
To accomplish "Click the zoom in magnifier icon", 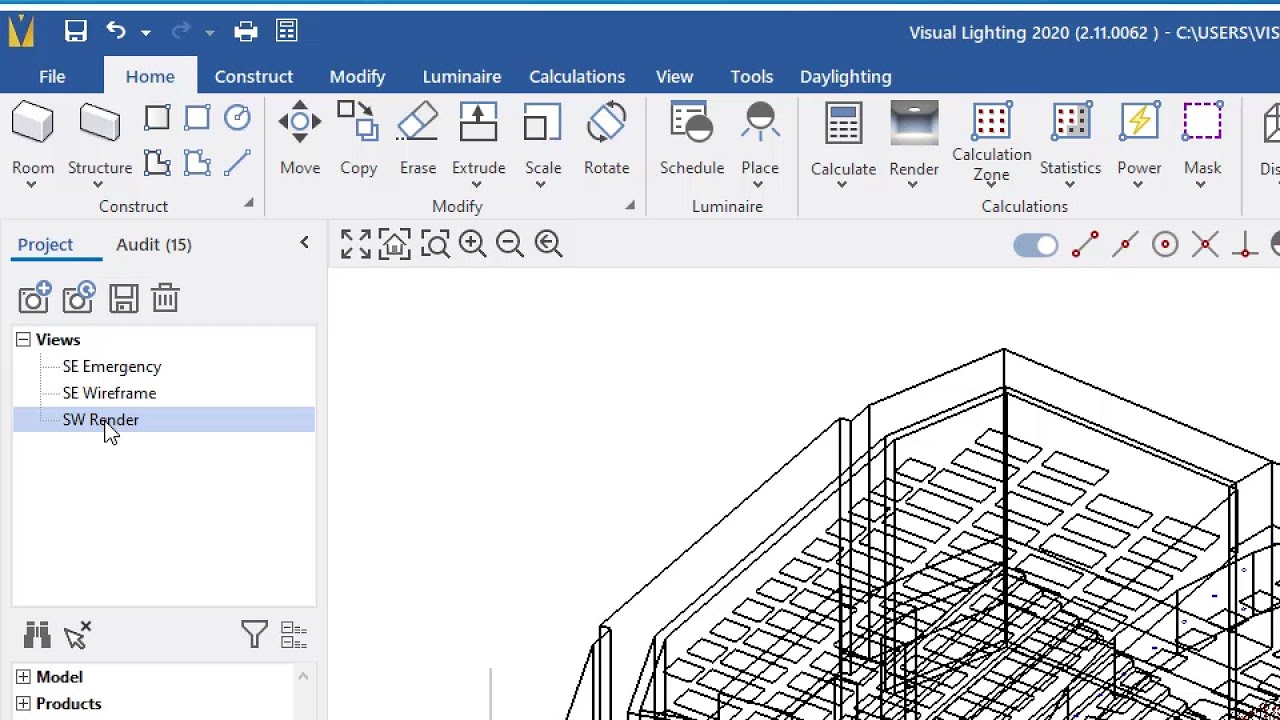I will [x=472, y=244].
